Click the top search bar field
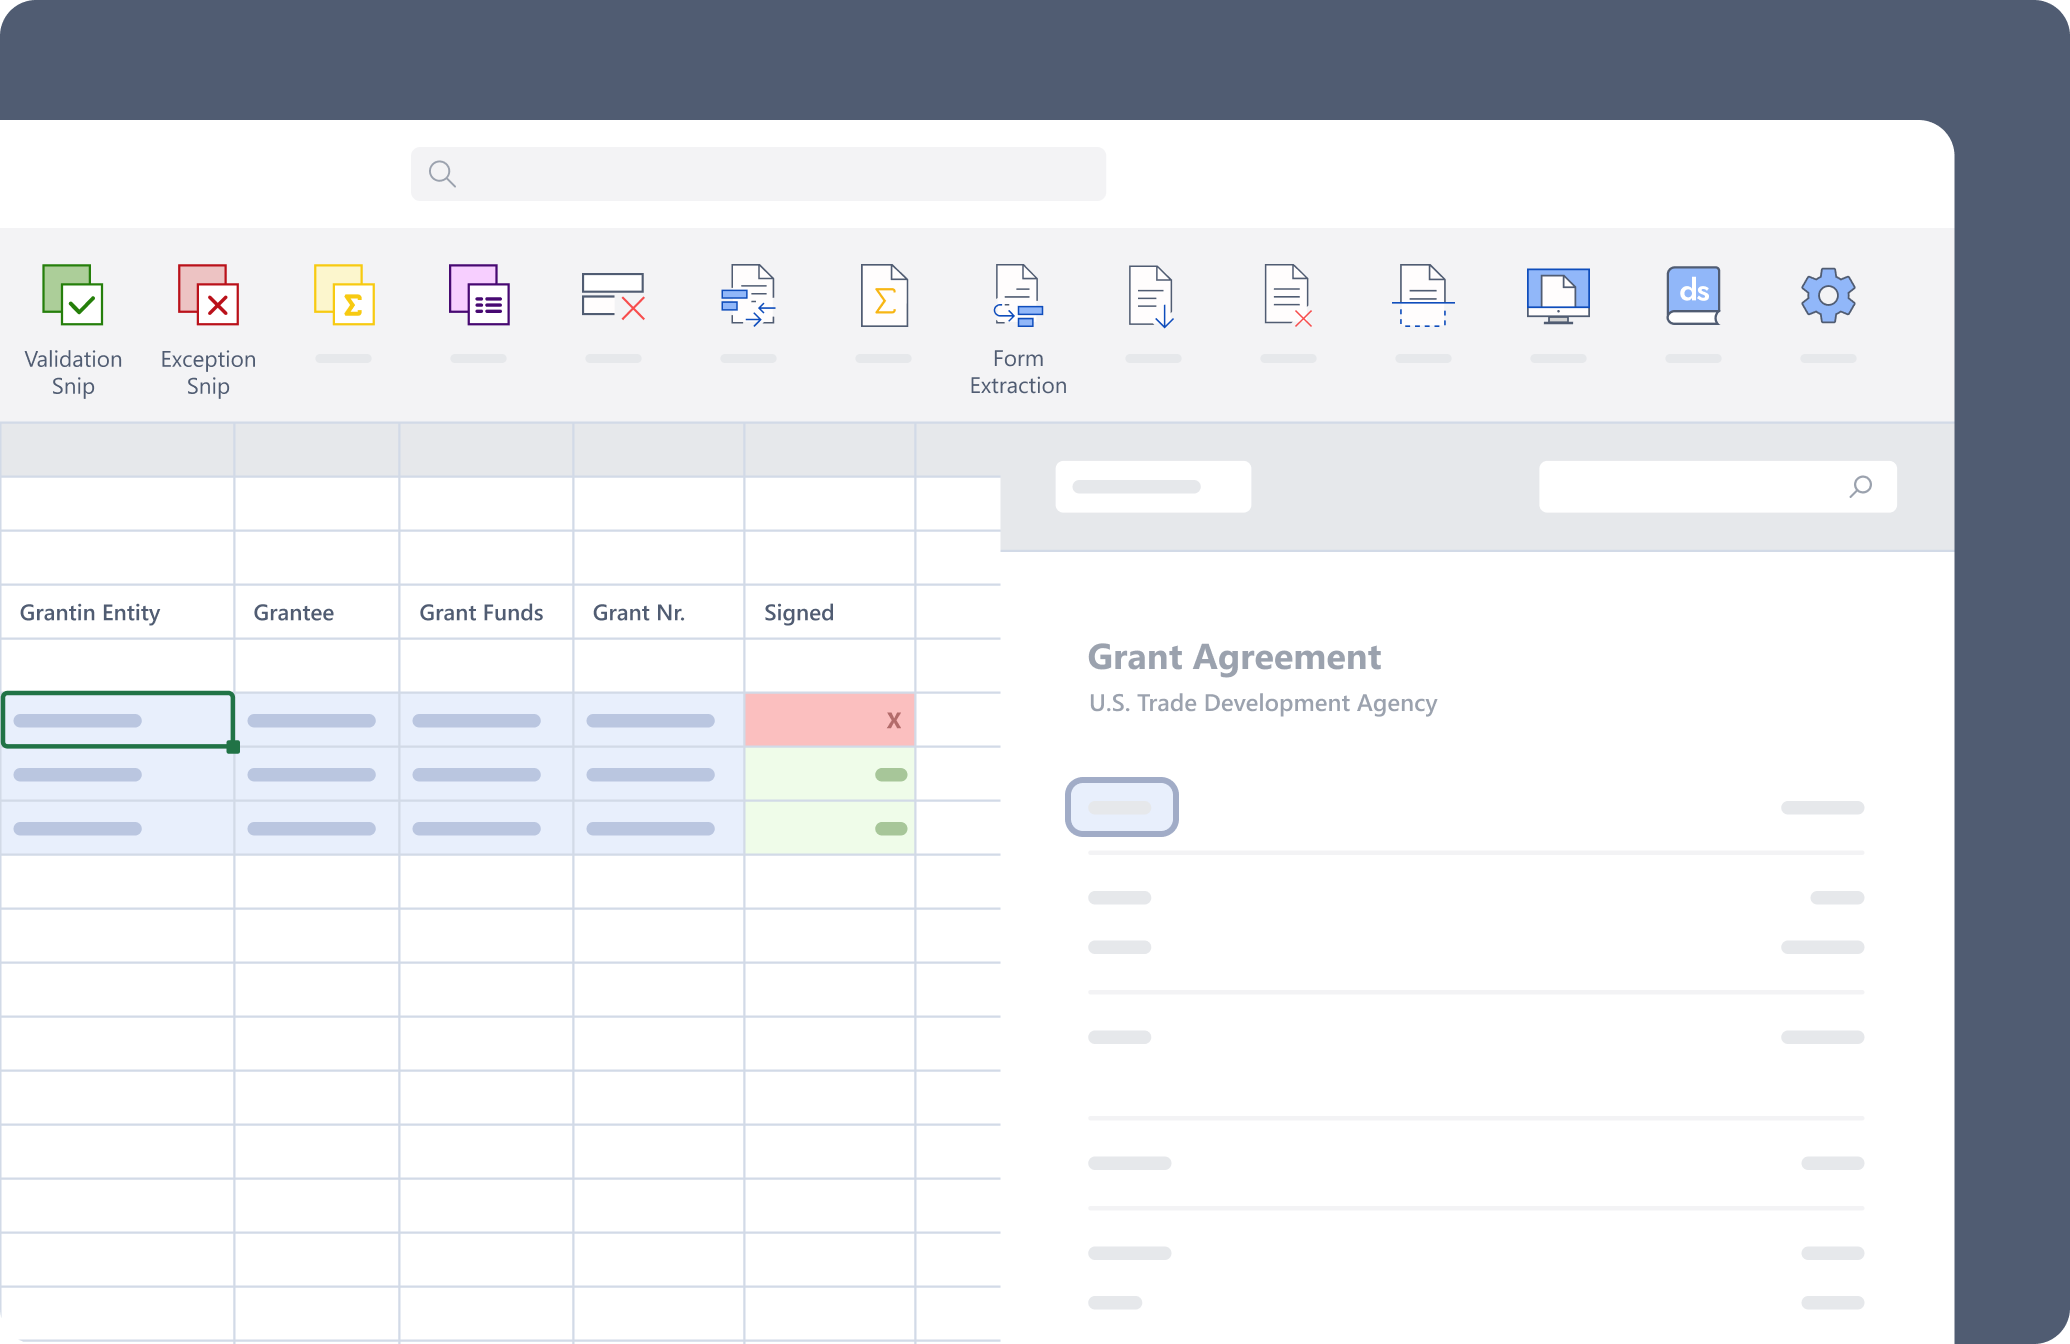The height and width of the screenshot is (1344, 2070). pos(758,174)
